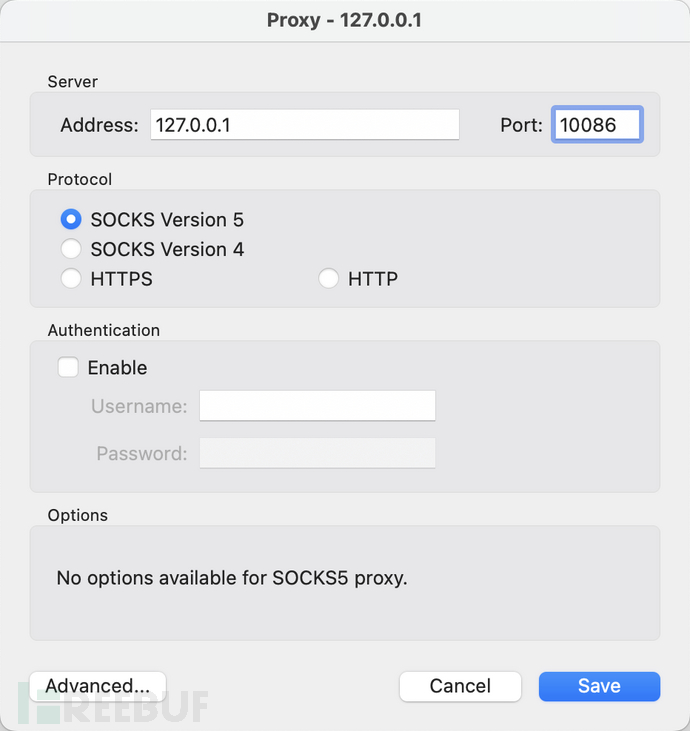Open the Advanced... settings
This screenshot has height=731, width=690.
pos(98,686)
